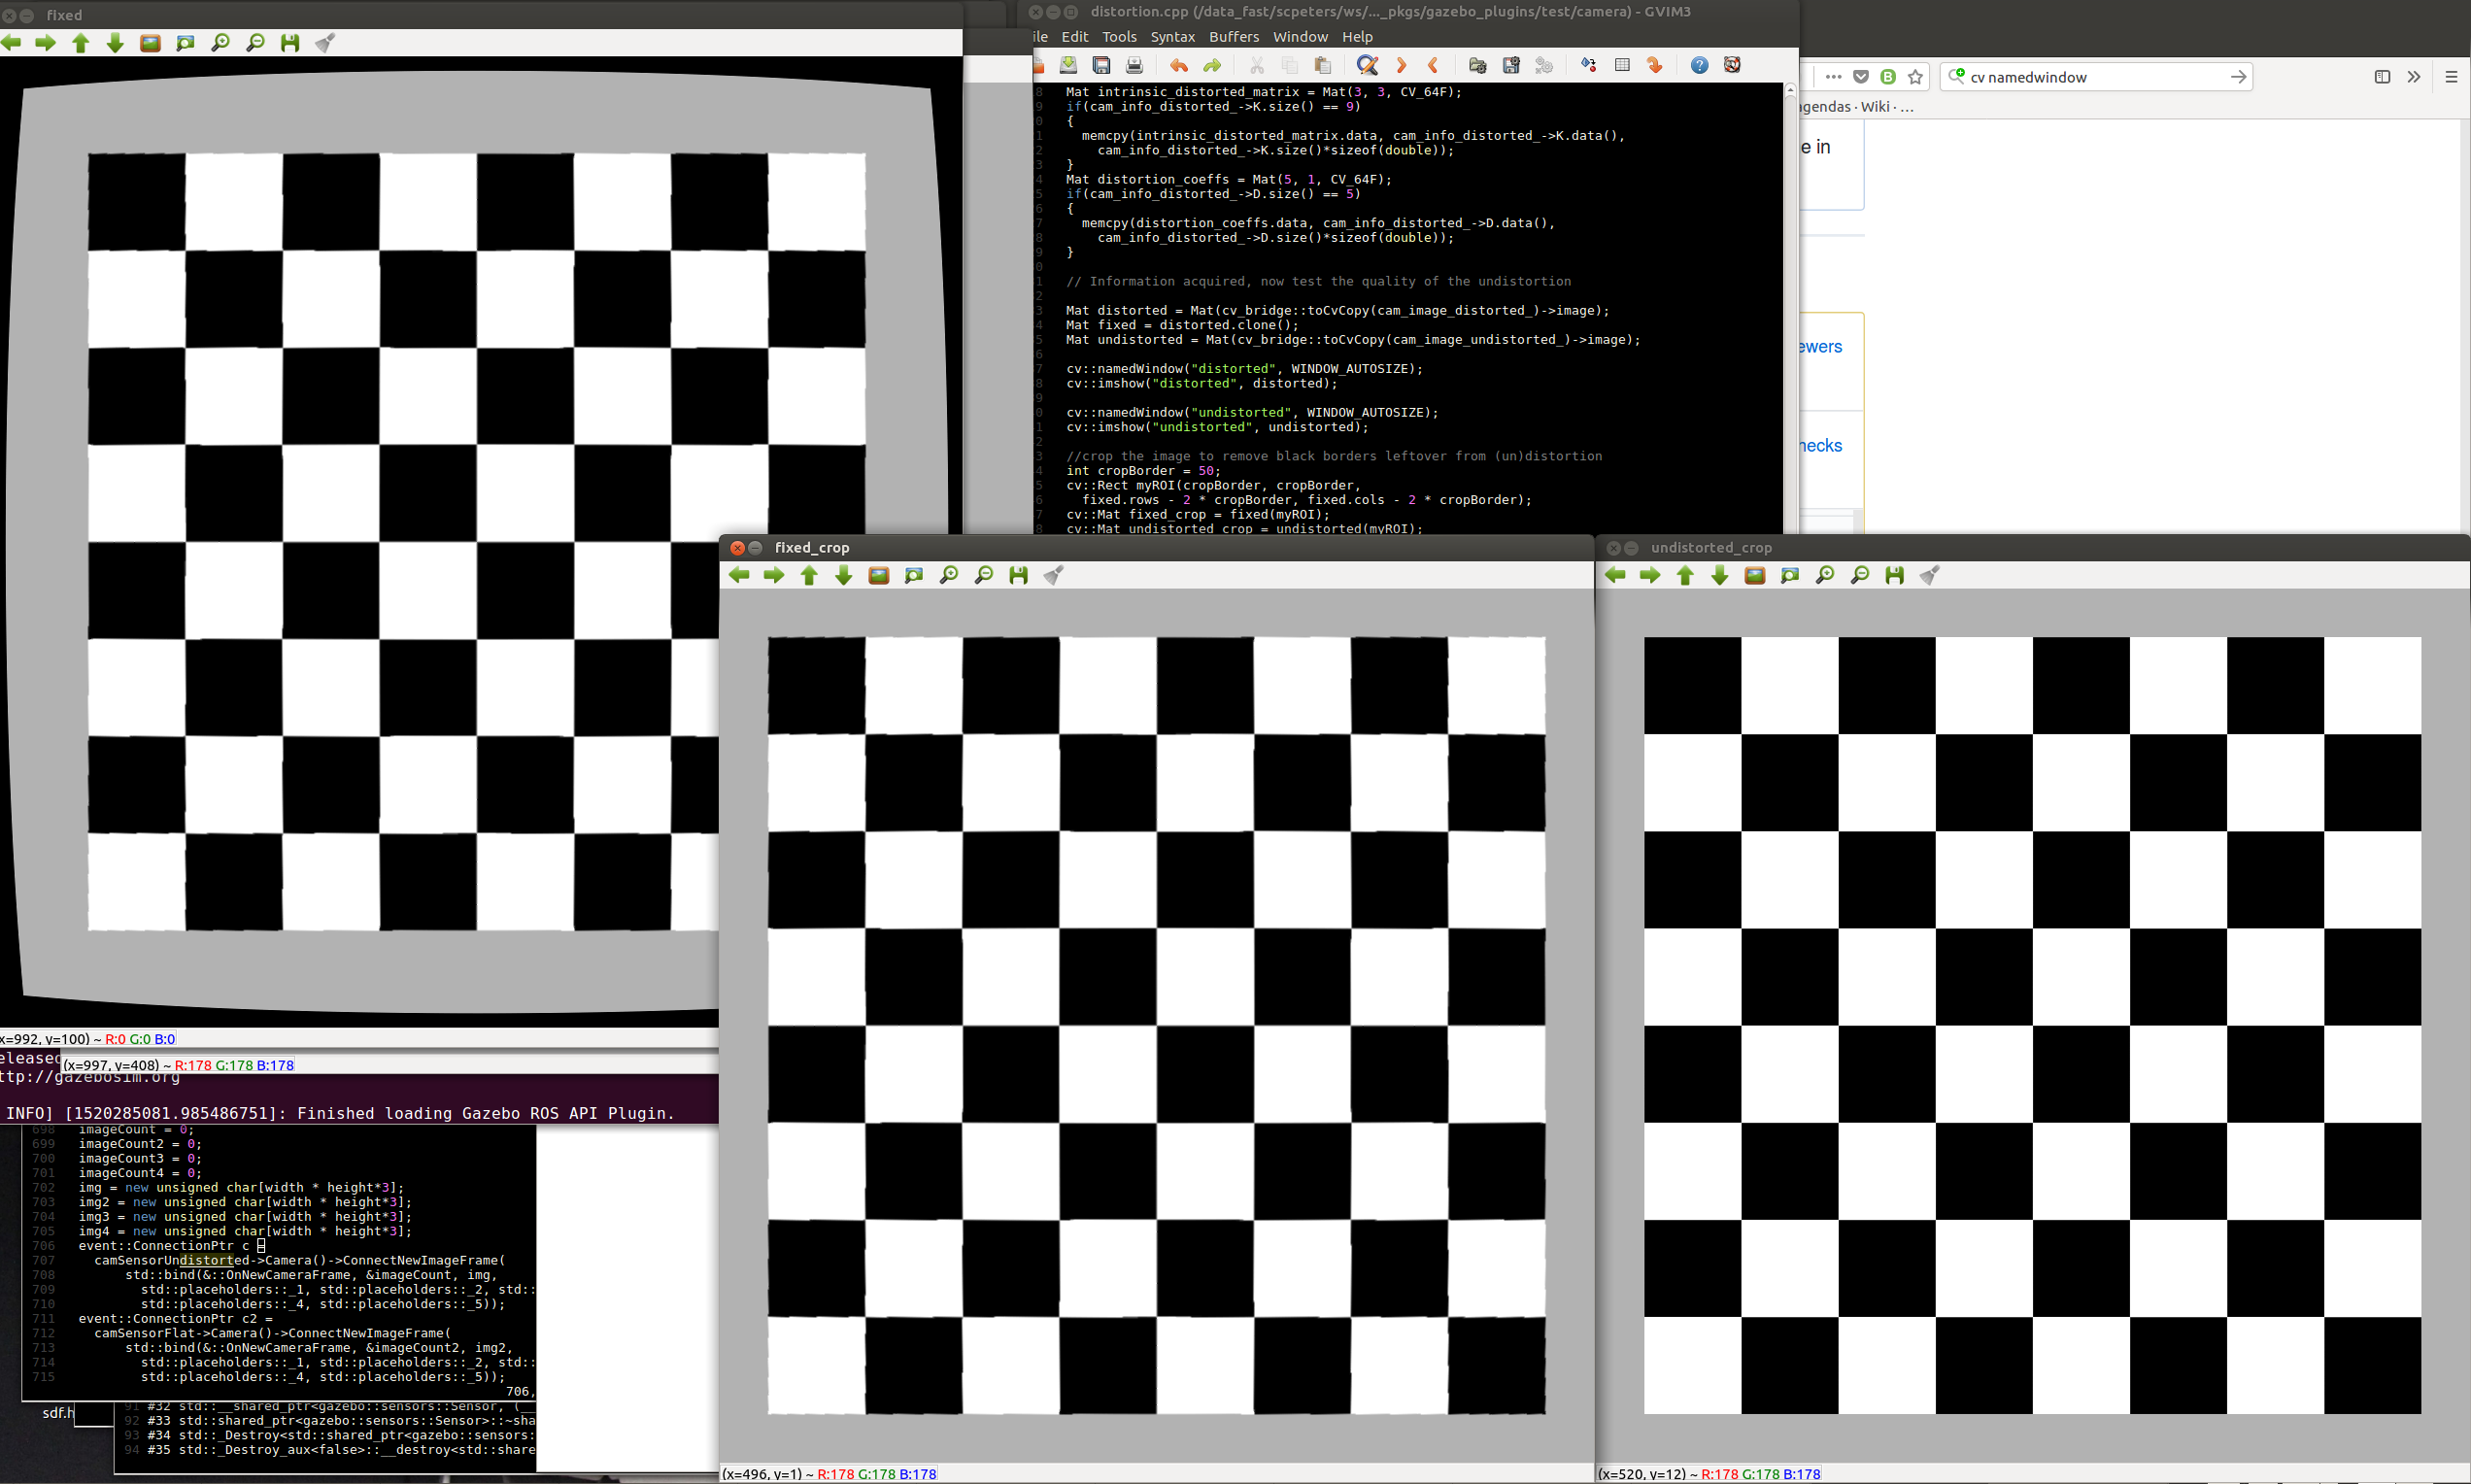Click the search go arrow button
Screen dimensions: 2471x1484
click(2238, 77)
